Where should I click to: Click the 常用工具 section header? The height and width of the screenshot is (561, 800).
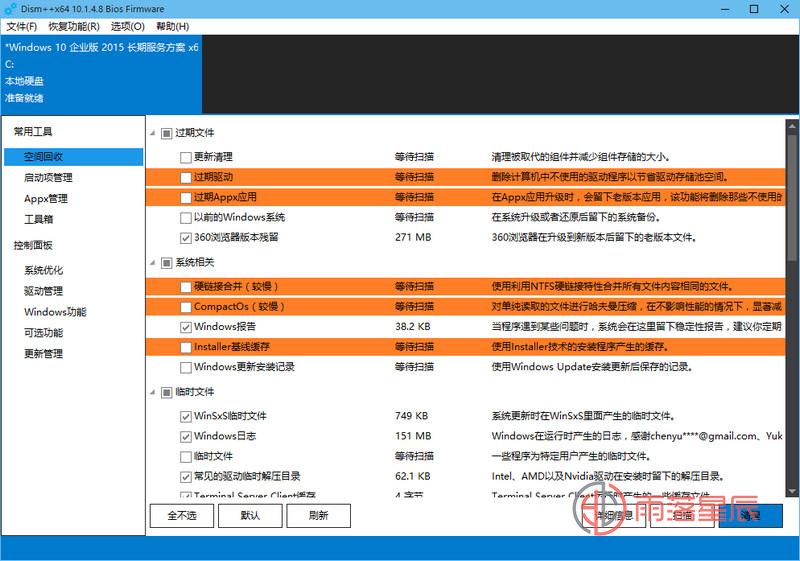[x=33, y=132]
